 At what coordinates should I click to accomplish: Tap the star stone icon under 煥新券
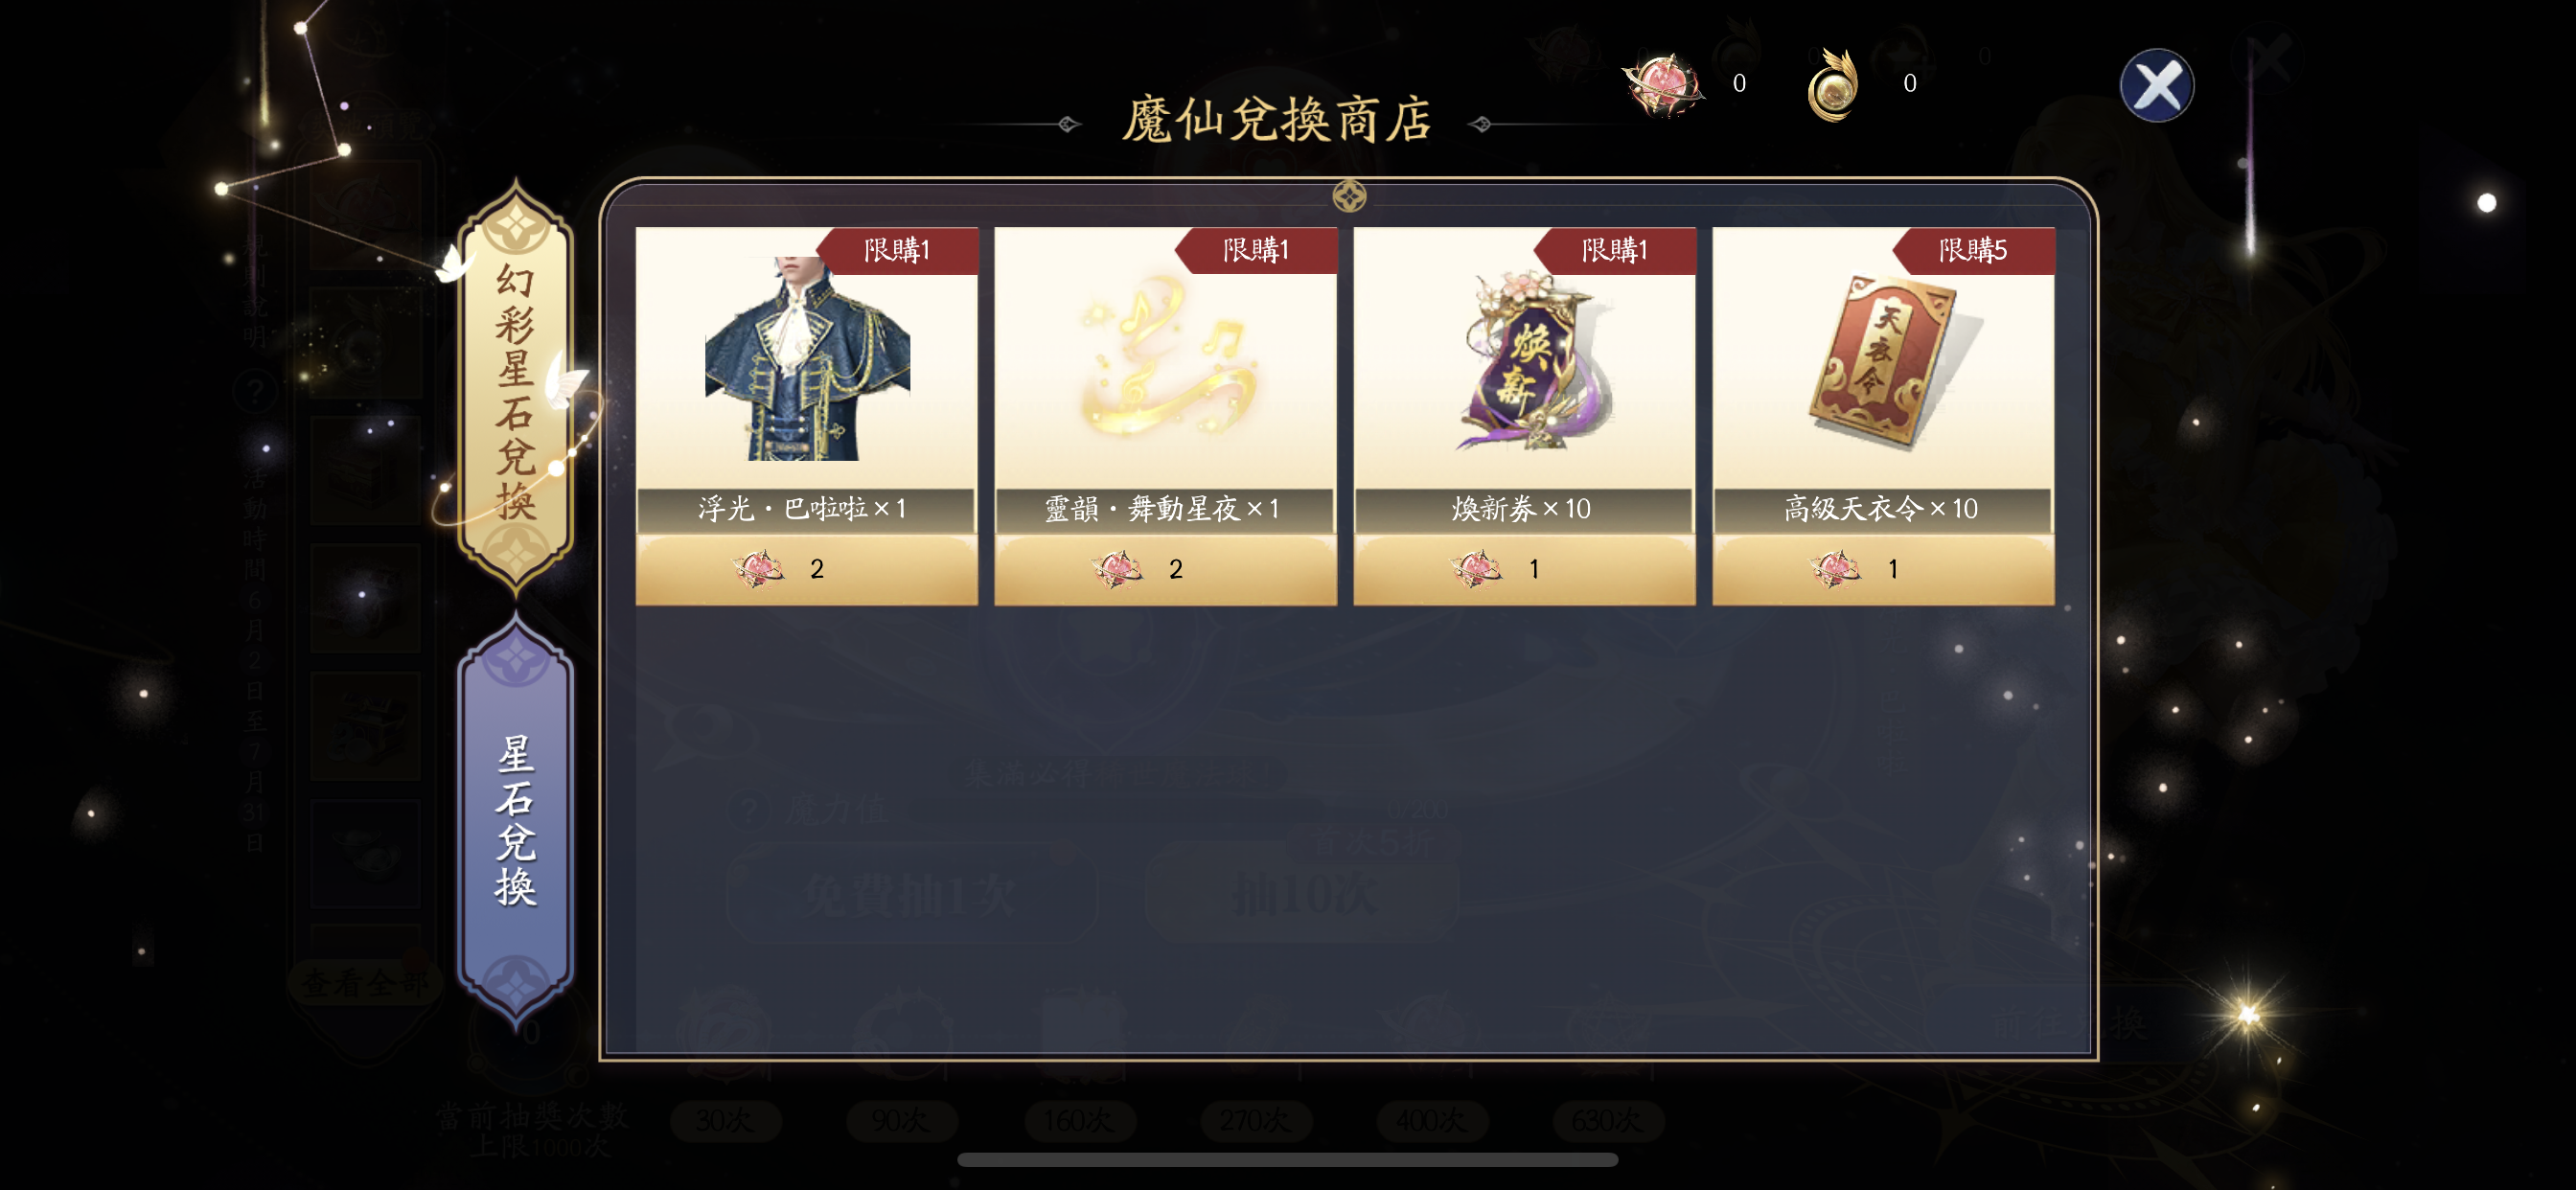point(1476,569)
